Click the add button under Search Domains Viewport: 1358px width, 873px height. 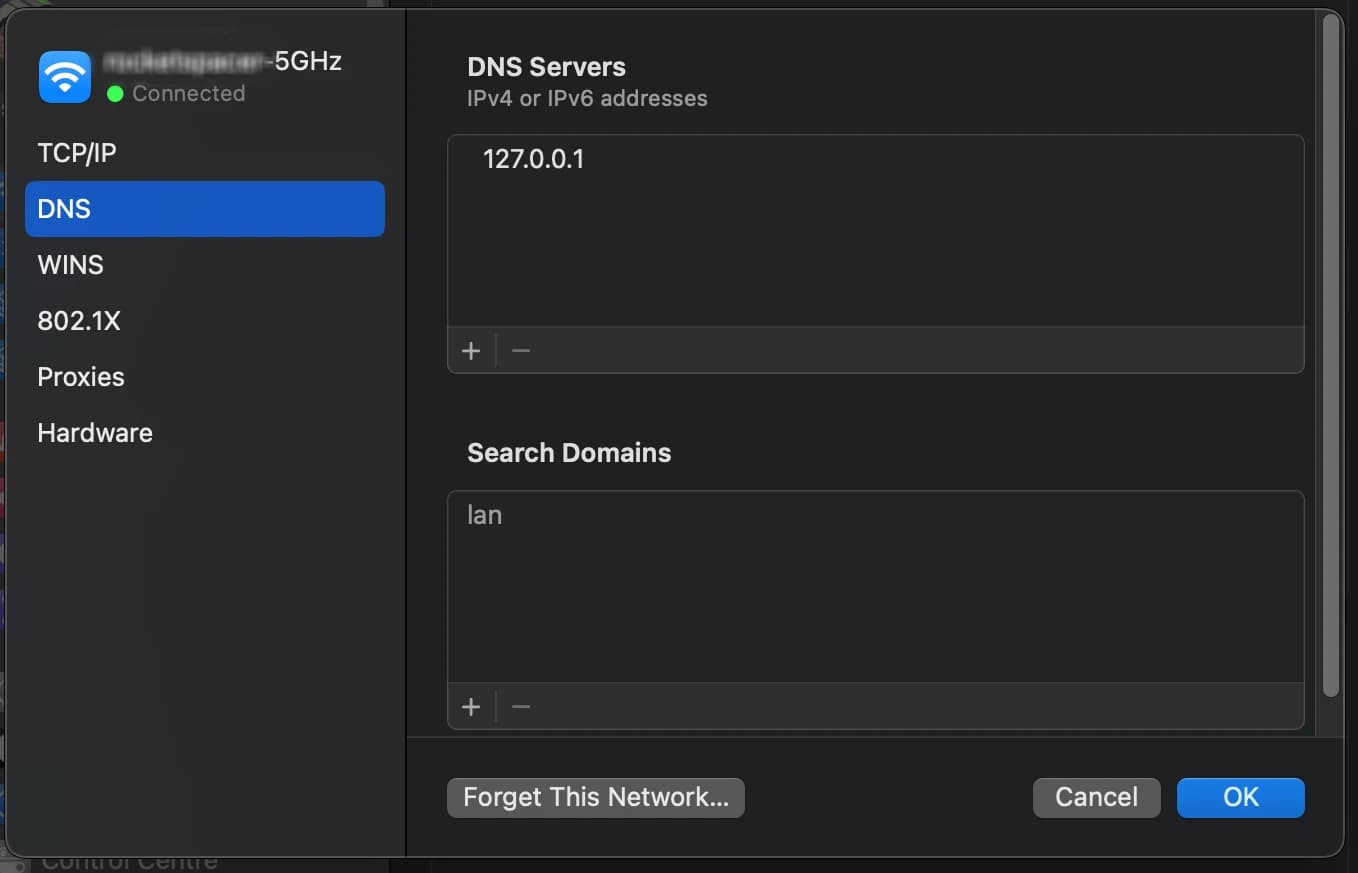471,706
